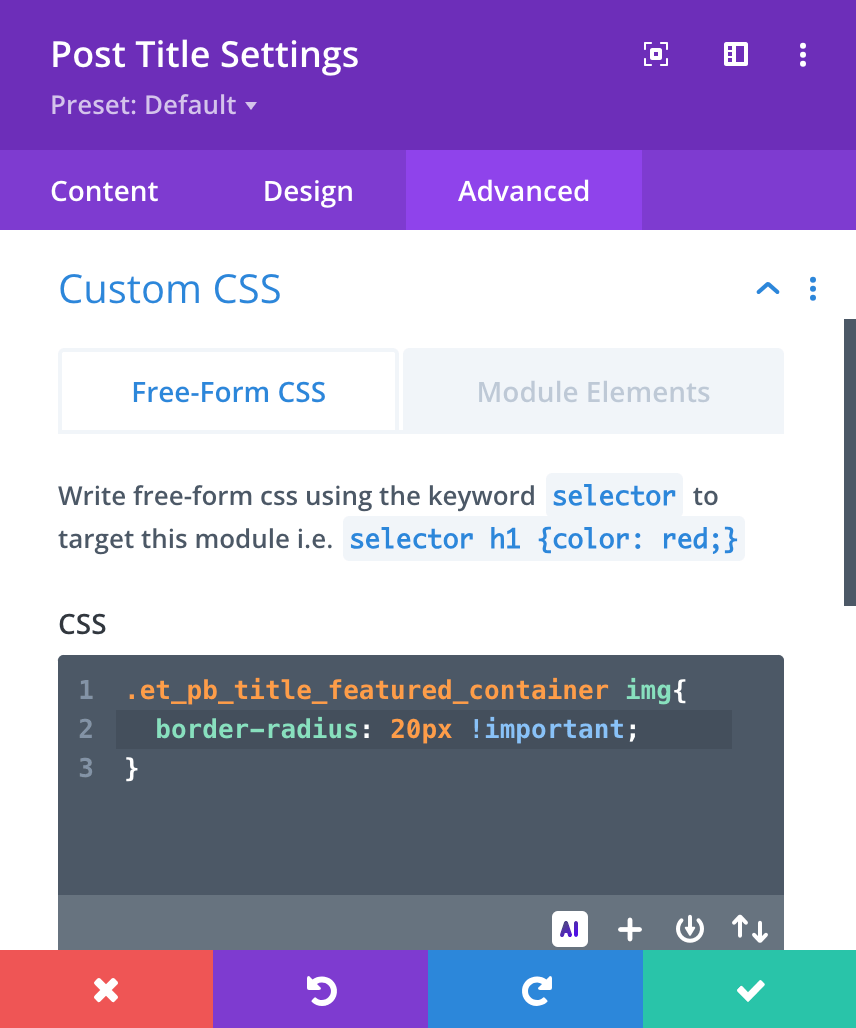Save settings with the green checkmark button
856x1028 pixels.
(x=749, y=990)
